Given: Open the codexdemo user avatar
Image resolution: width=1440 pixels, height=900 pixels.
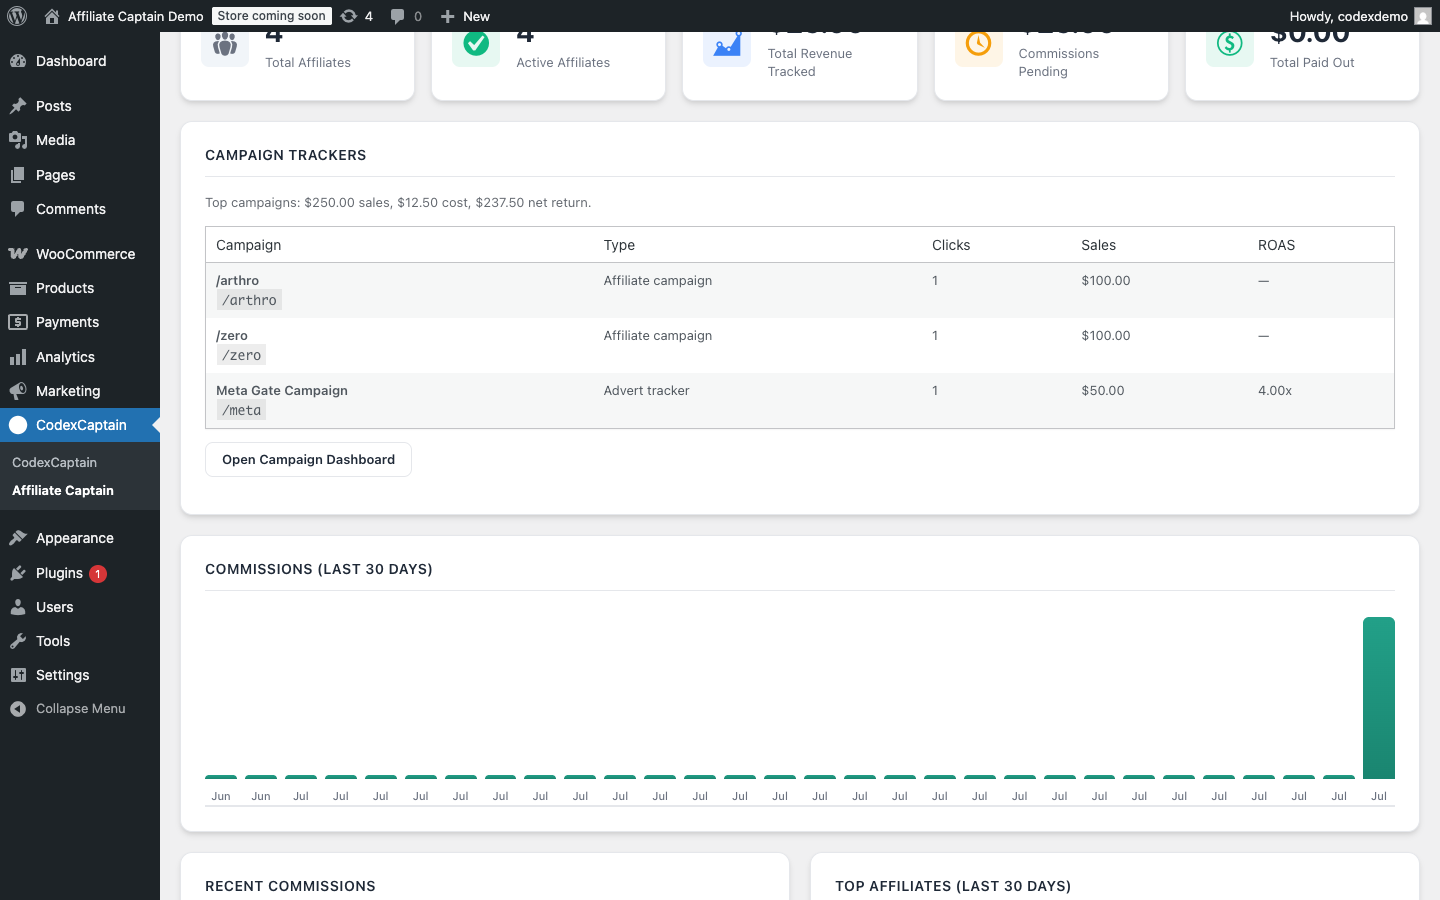Looking at the screenshot, I should click(x=1423, y=16).
